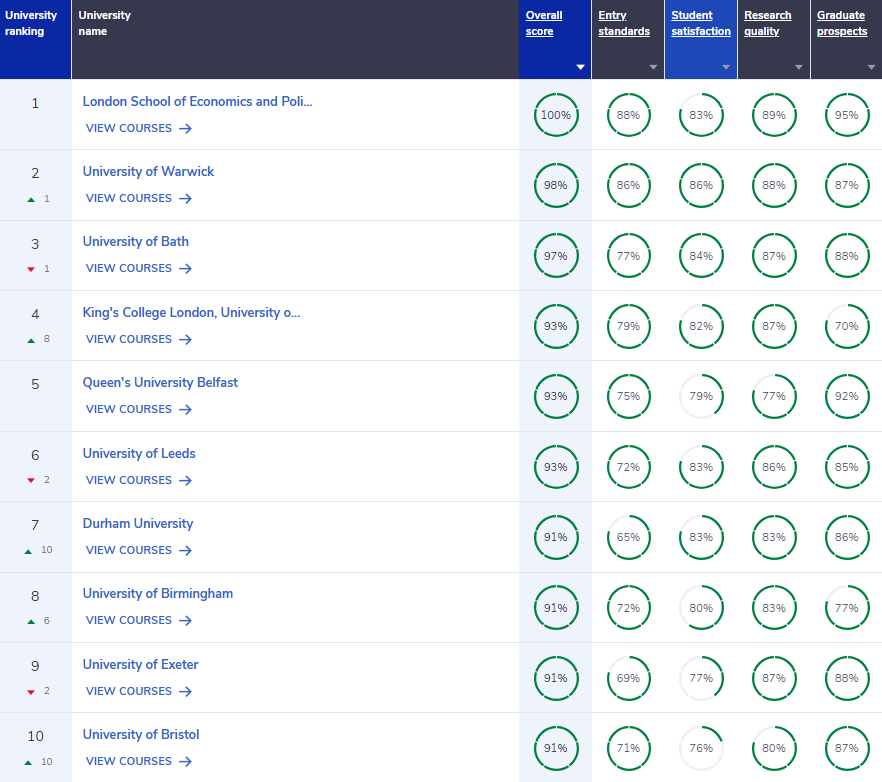View courses for University of Bristol

click(x=139, y=761)
